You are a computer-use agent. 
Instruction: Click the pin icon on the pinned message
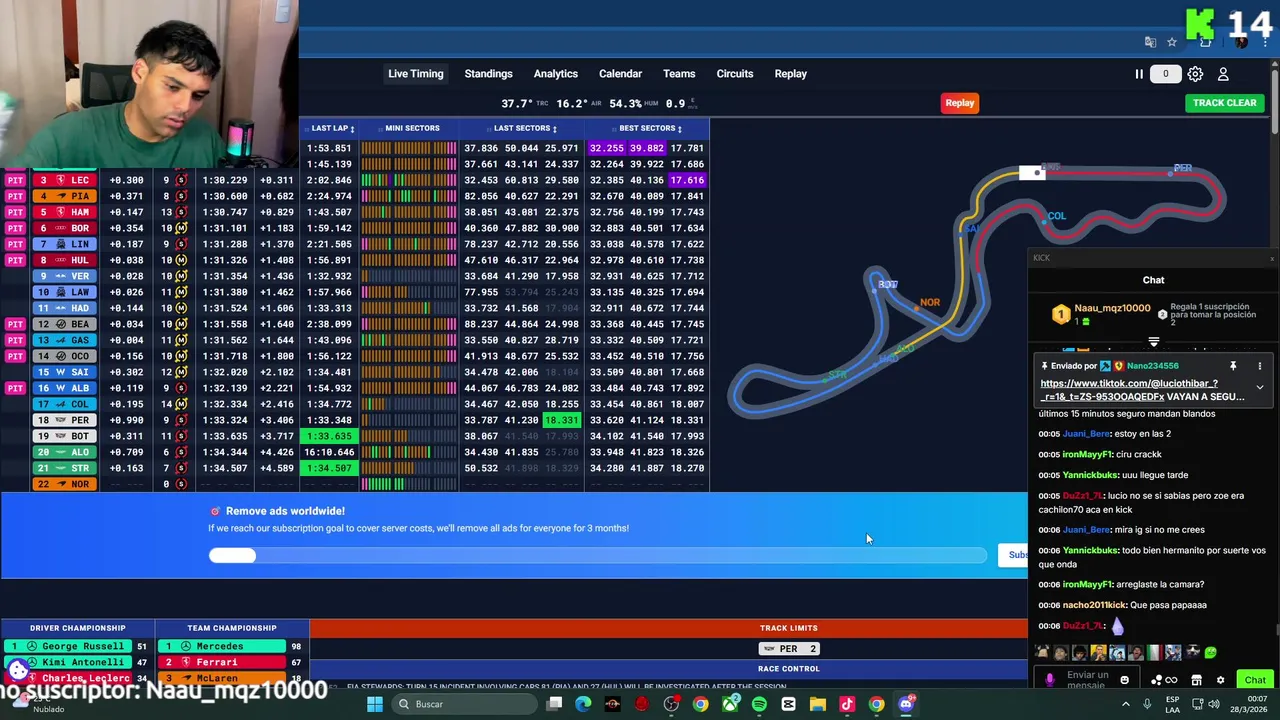1233,366
